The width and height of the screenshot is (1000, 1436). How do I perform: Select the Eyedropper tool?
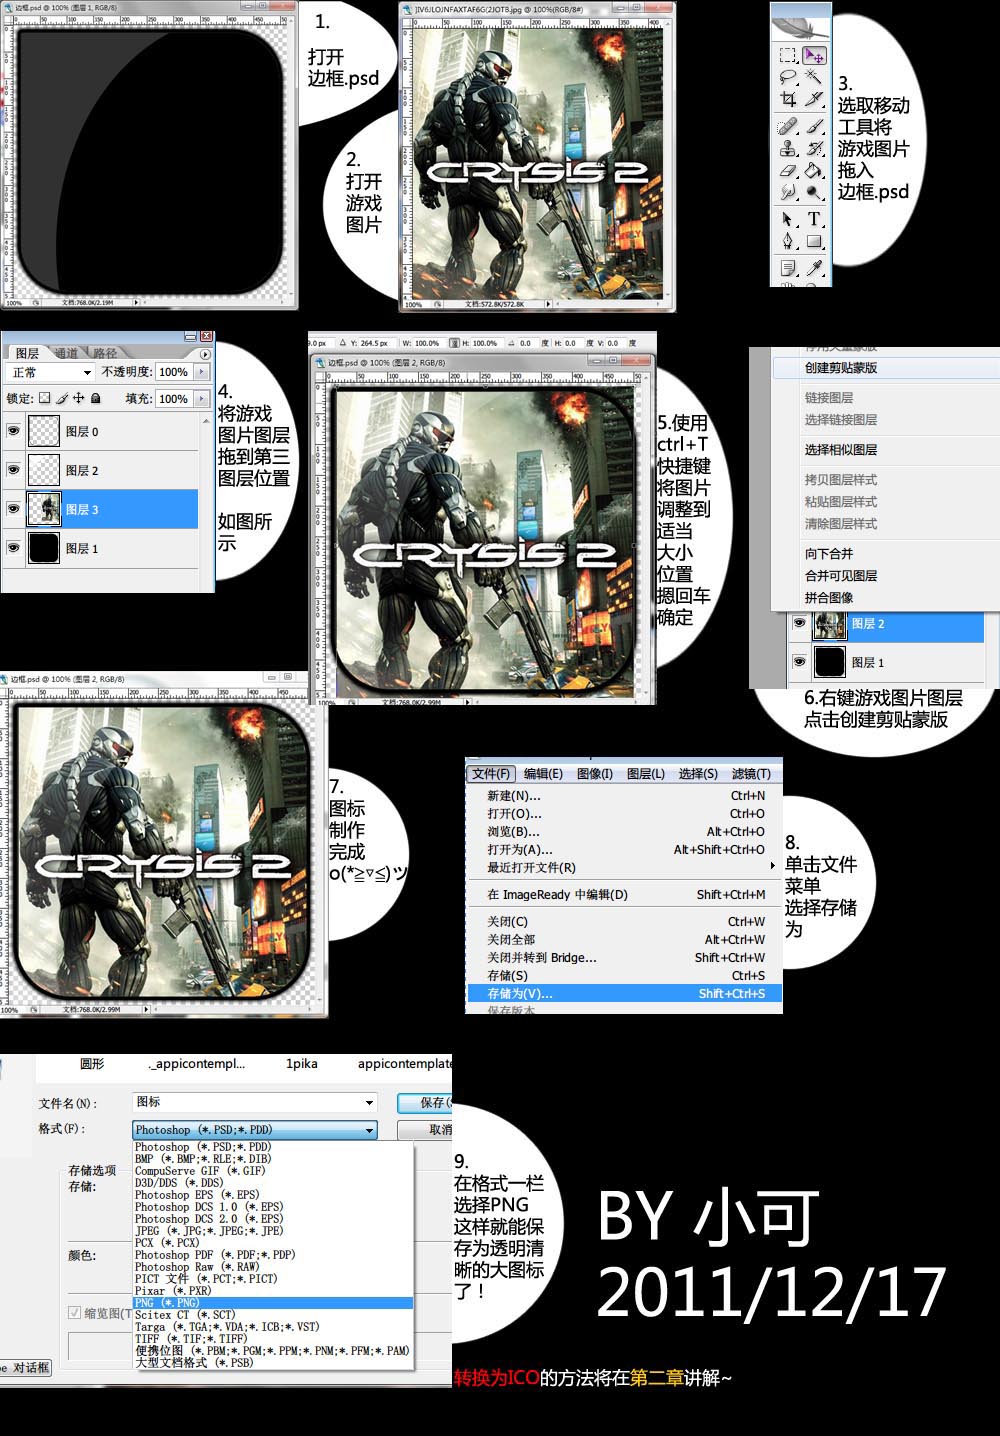click(x=814, y=268)
